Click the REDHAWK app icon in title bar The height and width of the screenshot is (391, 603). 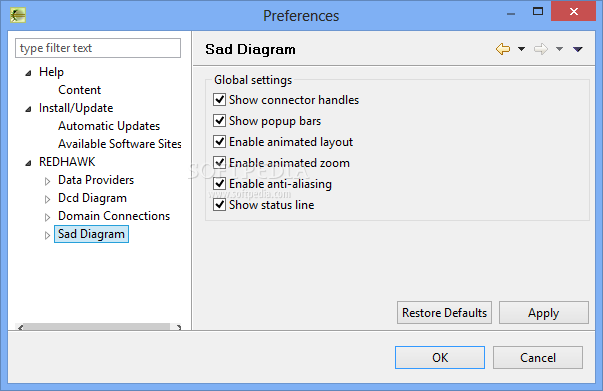pos(18,15)
